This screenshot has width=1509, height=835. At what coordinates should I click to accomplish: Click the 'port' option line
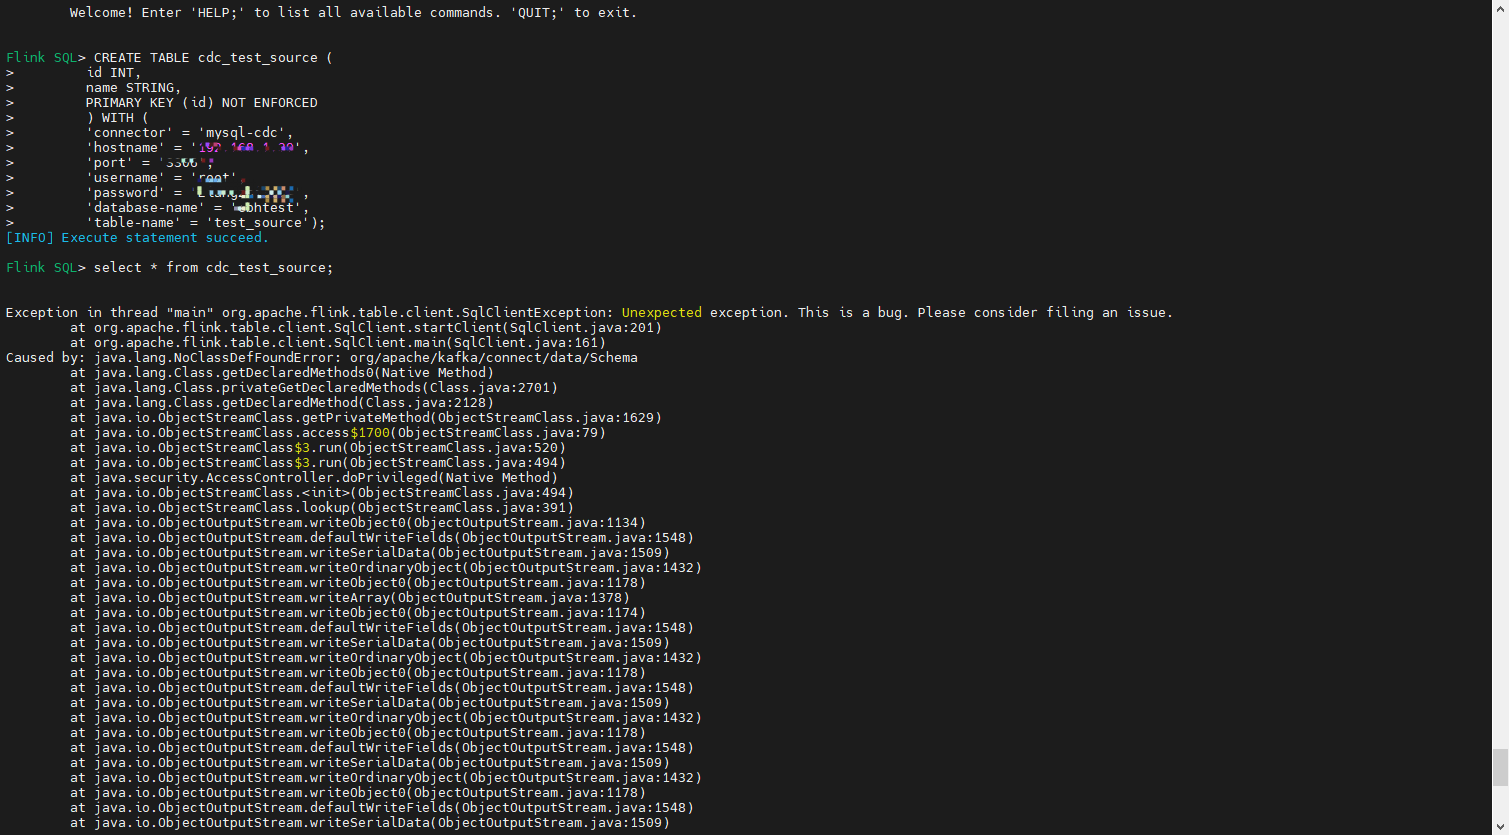point(150,163)
